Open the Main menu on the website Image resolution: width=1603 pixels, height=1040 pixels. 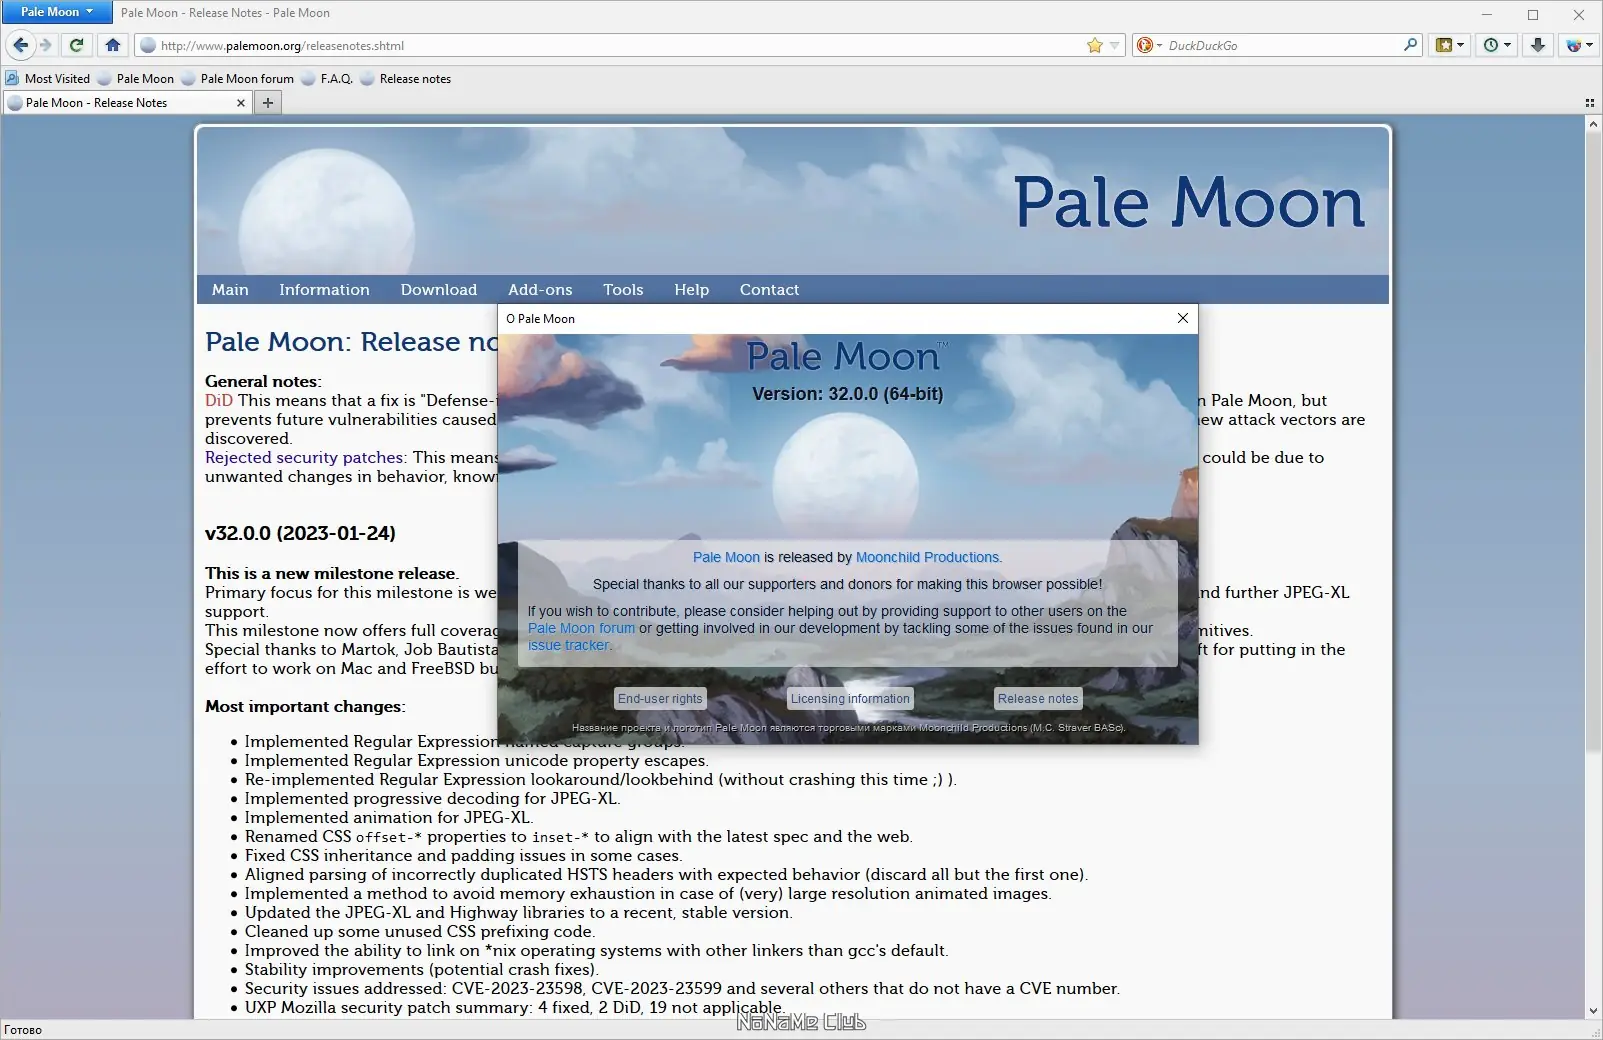click(230, 290)
